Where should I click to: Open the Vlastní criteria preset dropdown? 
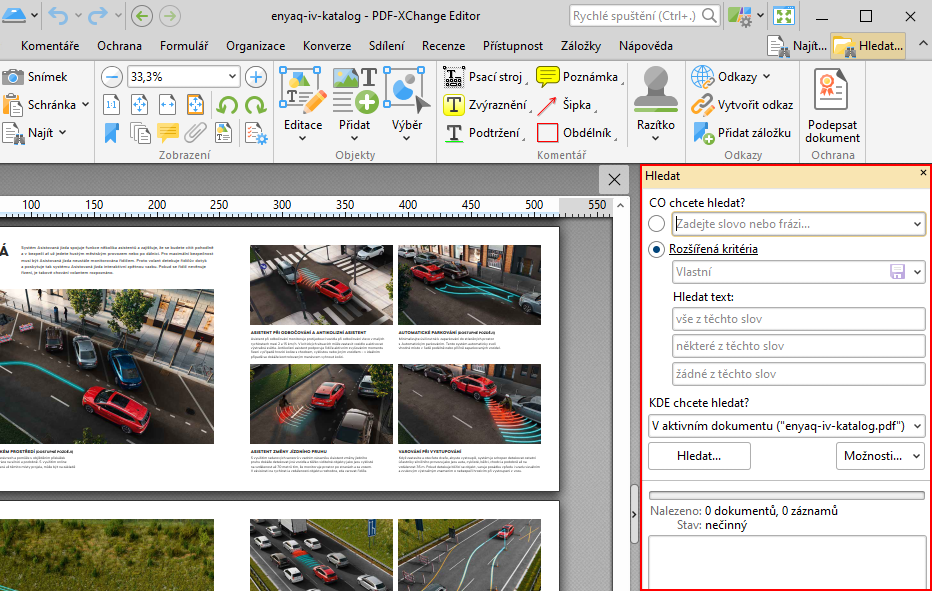pyautogui.click(x=918, y=272)
